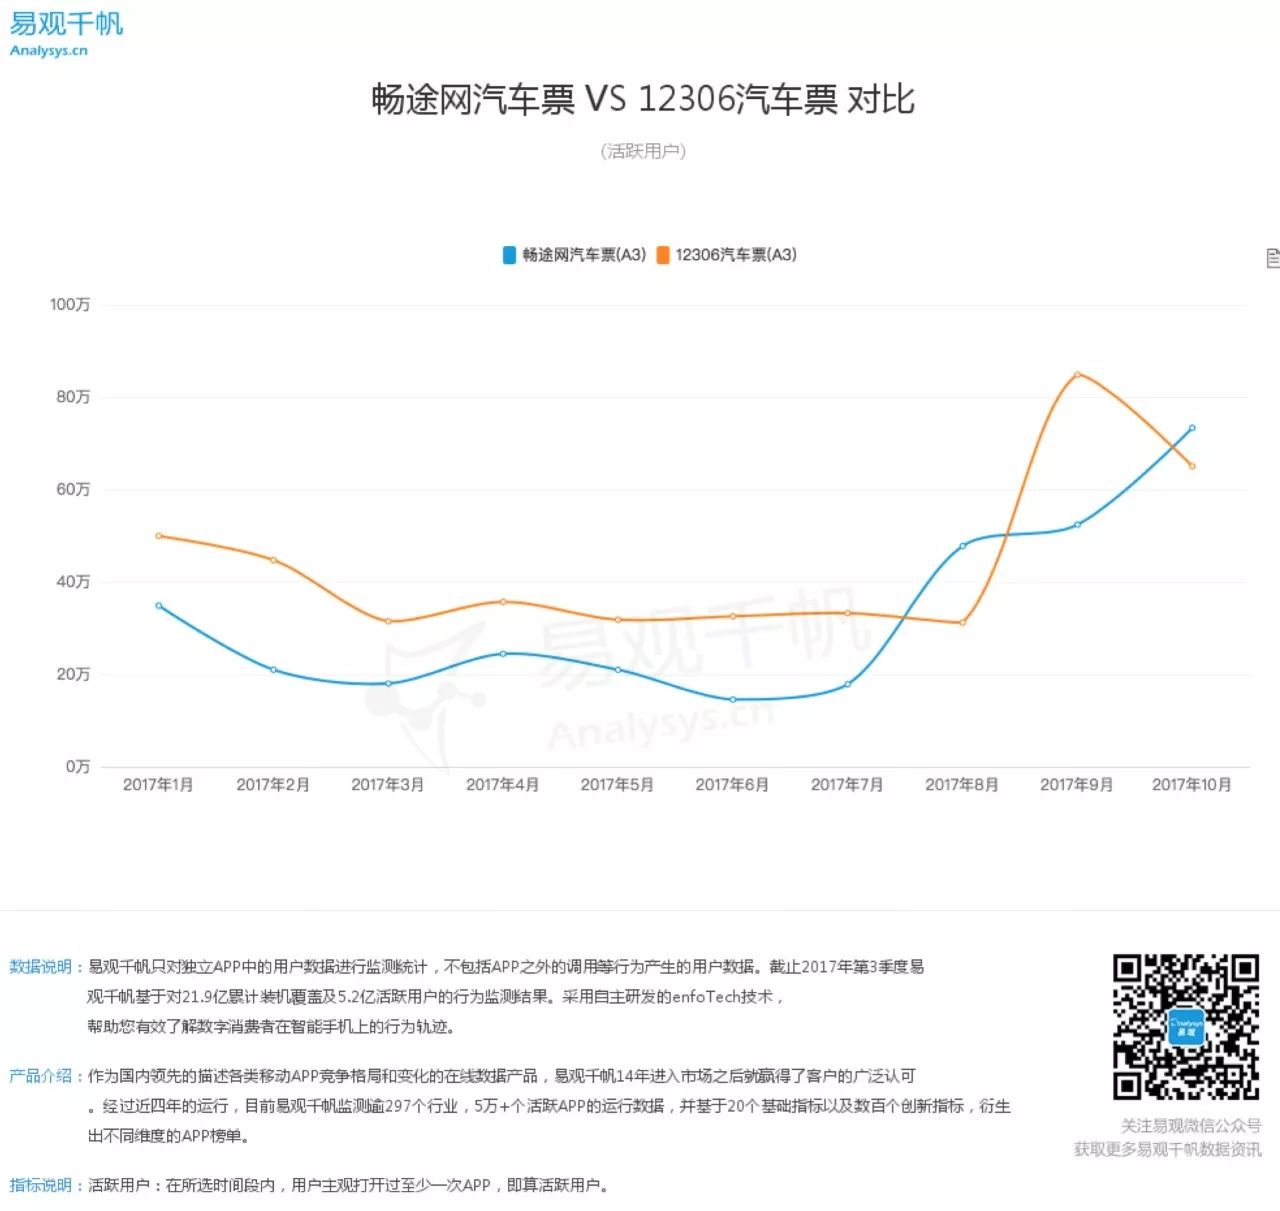The height and width of the screenshot is (1211, 1280).
Task: Select the blue data point at 2017年9月
Action: coord(1077,525)
